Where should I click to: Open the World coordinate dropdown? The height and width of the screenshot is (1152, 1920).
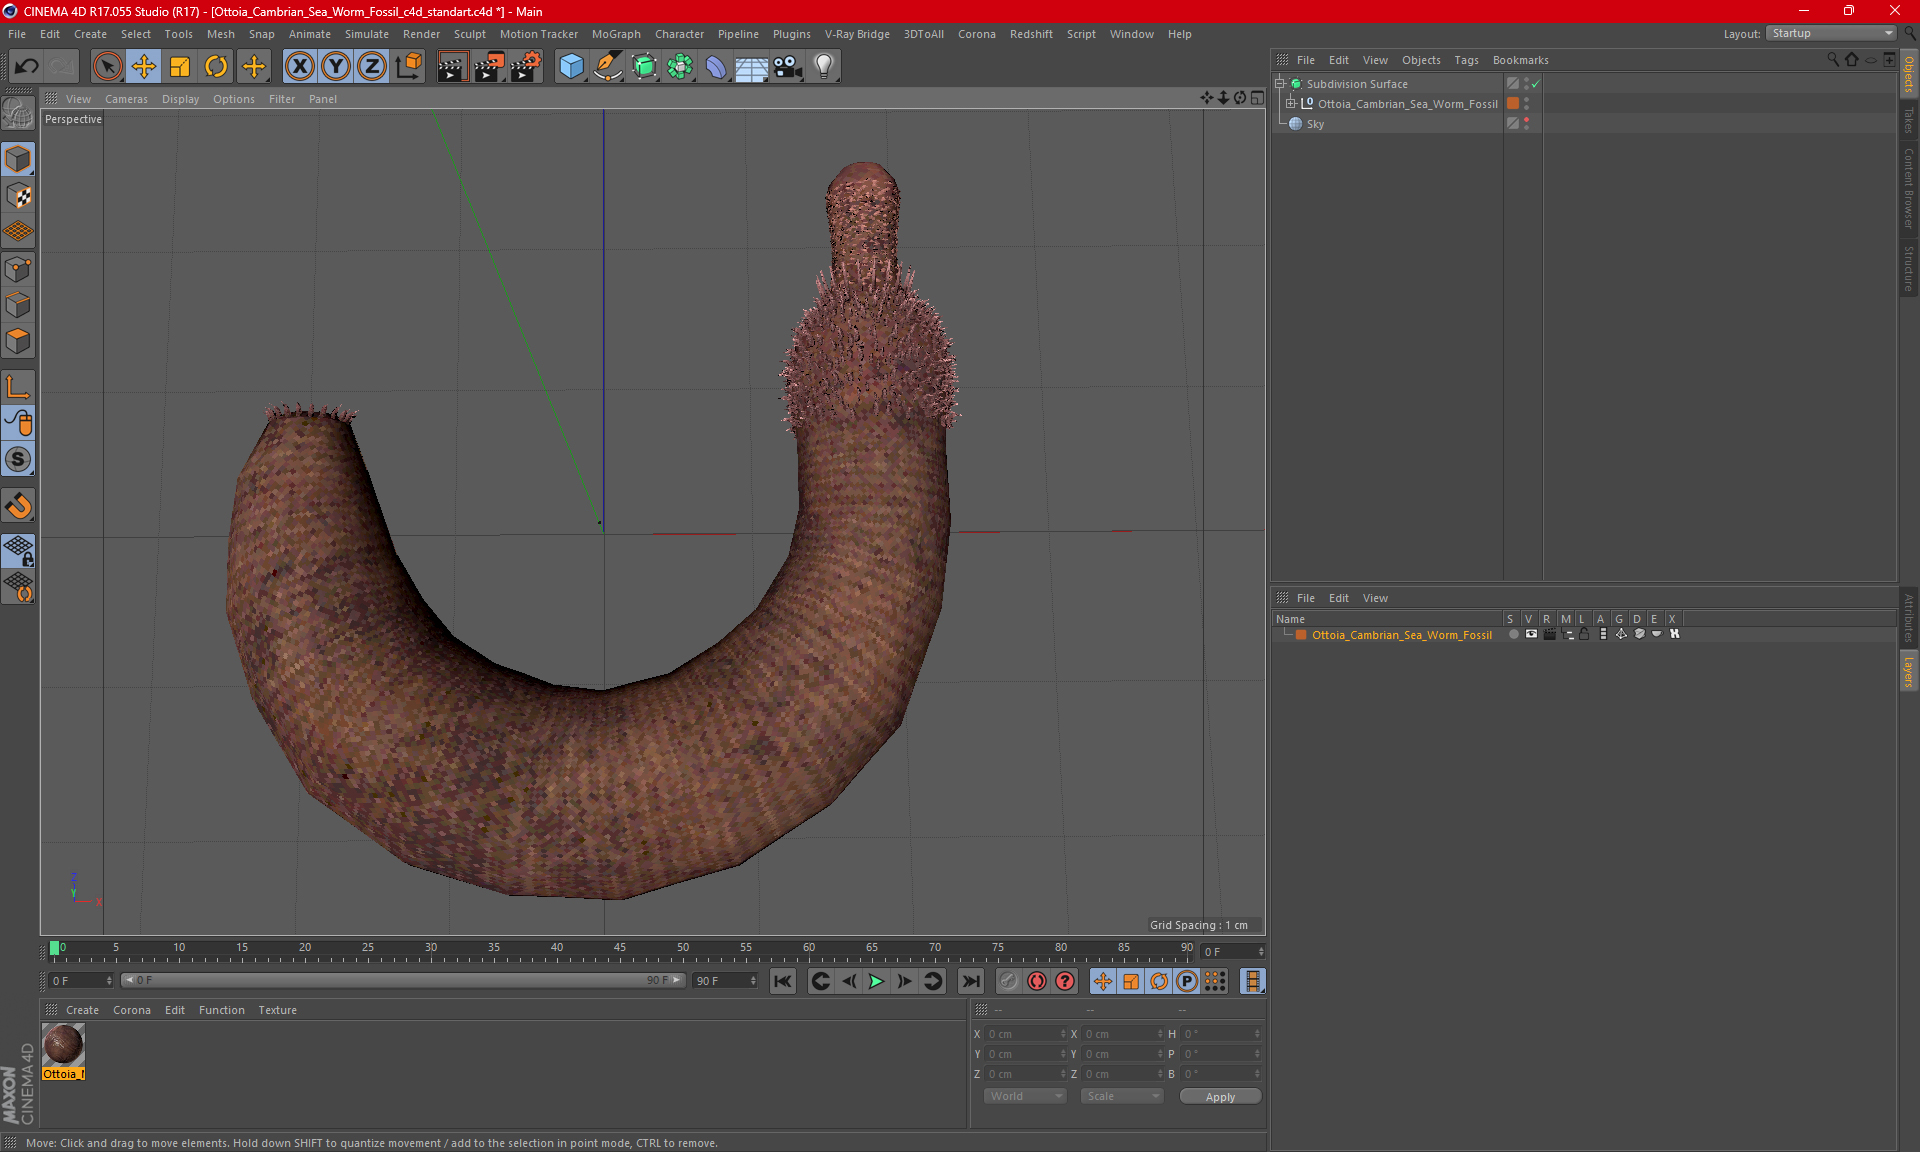(1025, 1096)
